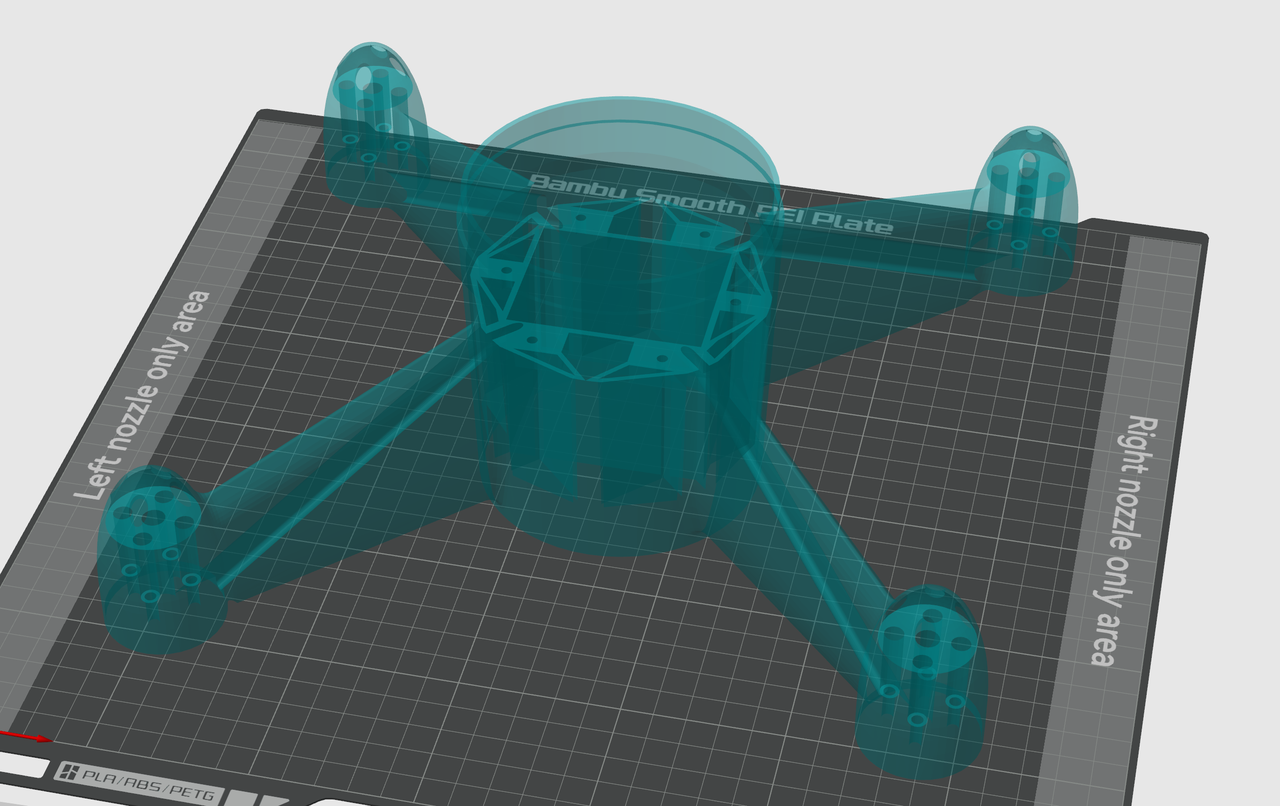This screenshot has height=806, width=1280.
Task: Select the front-right motor mount
Action: [x=925, y=682]
